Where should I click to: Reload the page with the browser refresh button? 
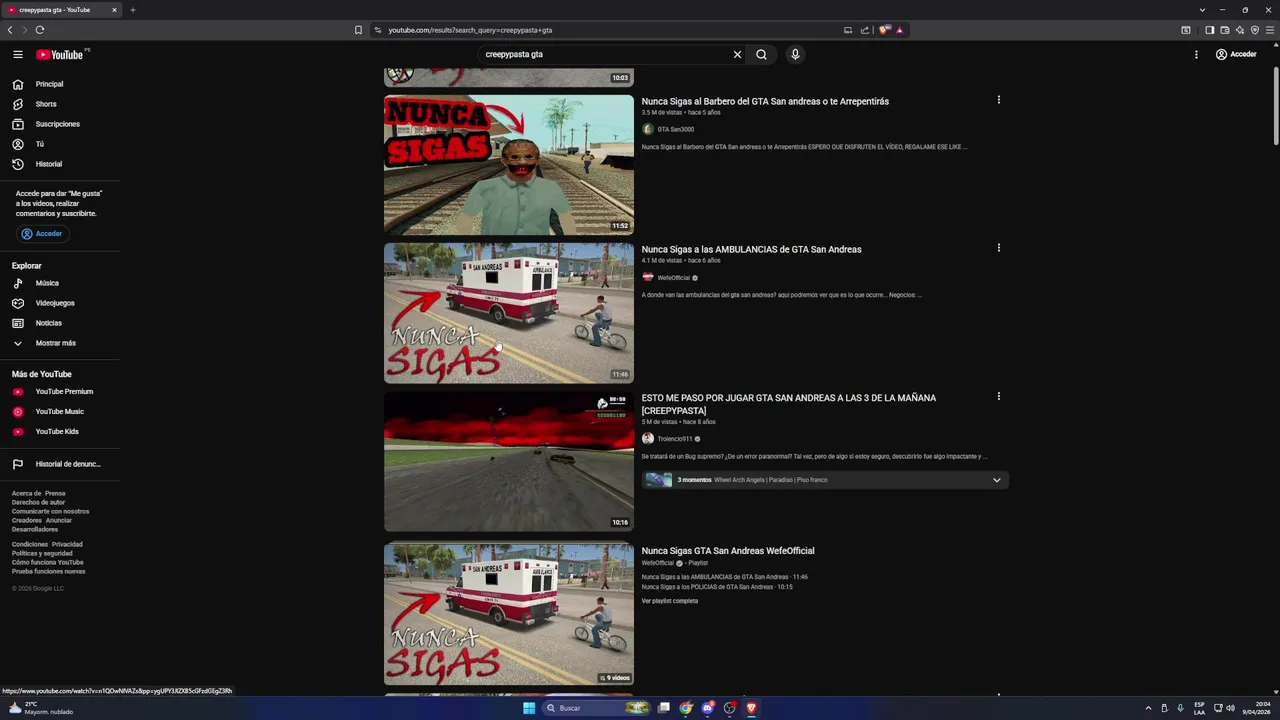tap(40, 30)
